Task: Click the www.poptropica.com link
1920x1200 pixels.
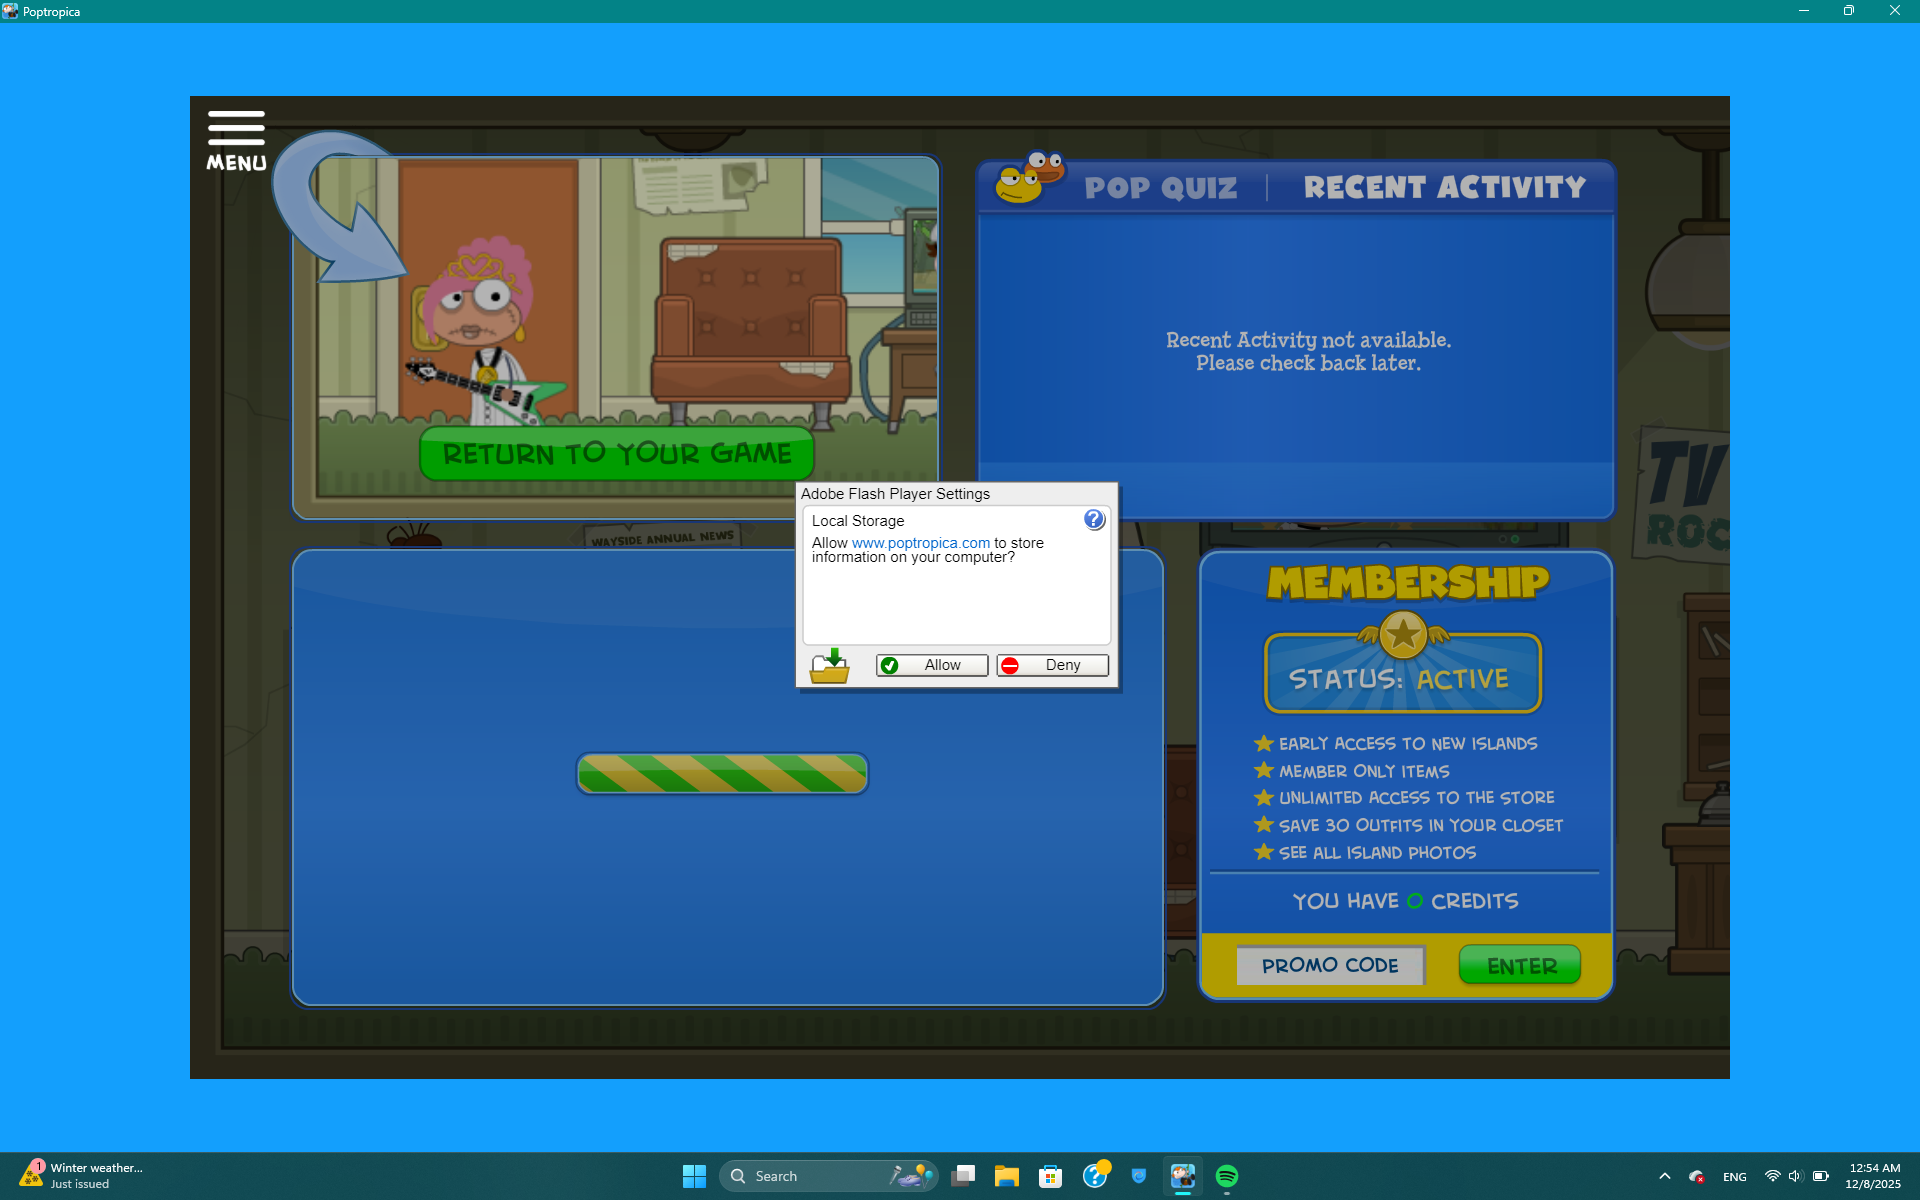Action: [x=920, y=543]
